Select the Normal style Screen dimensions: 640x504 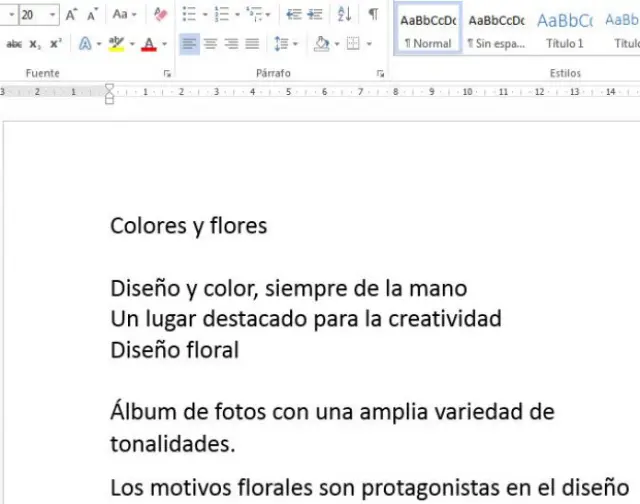tap(427, 29)
